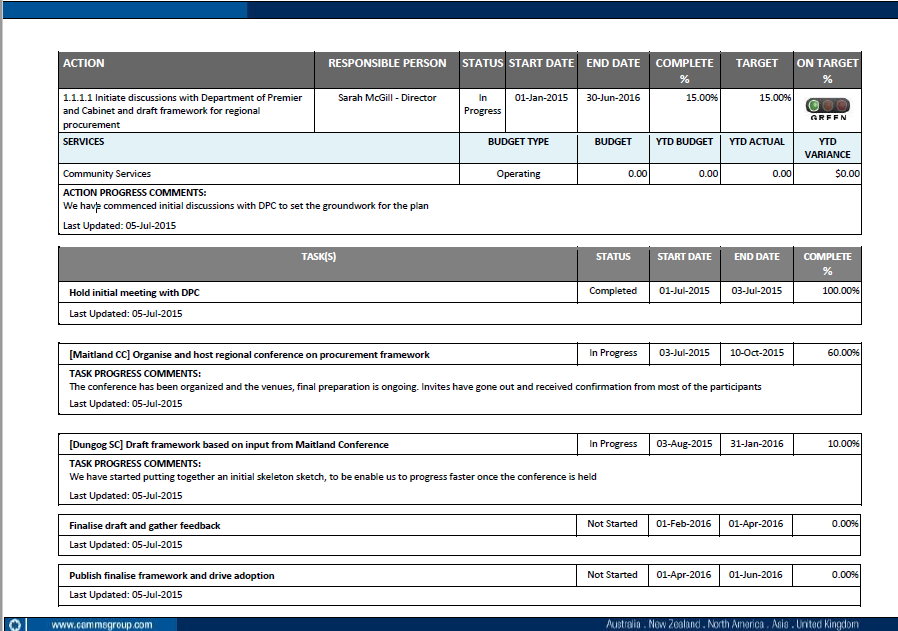Select task 'Hold initial meeting with DPC'
The height and width of the screenshot is (631, 898).
pyautogui.click(x=135, y=293)
